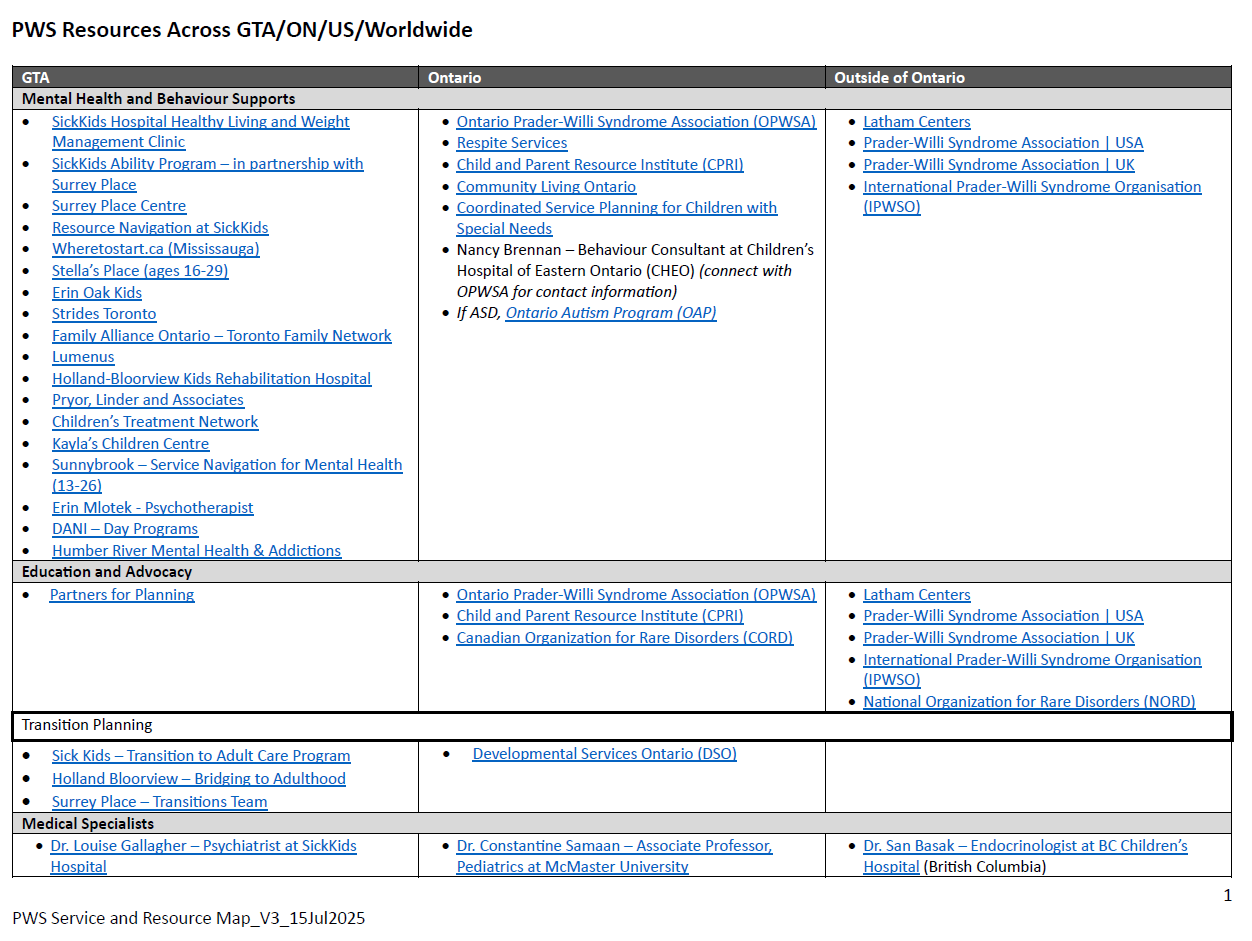Viewport: 1252px width, 941px height.
Task: Open the Partners for Planning link
Action: 122,595
